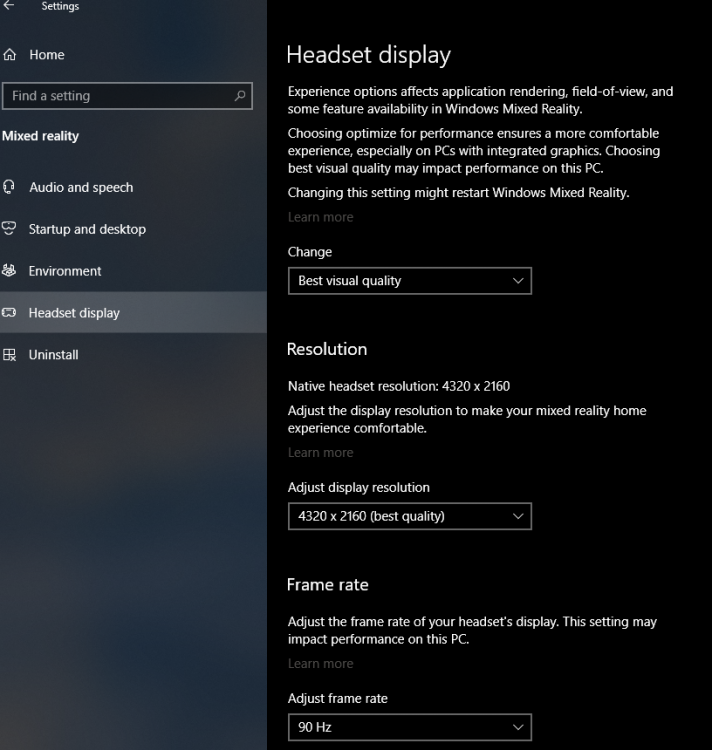Click the Startup and desktop icon
The image size is (712, 750).
[x=9, y=229]
